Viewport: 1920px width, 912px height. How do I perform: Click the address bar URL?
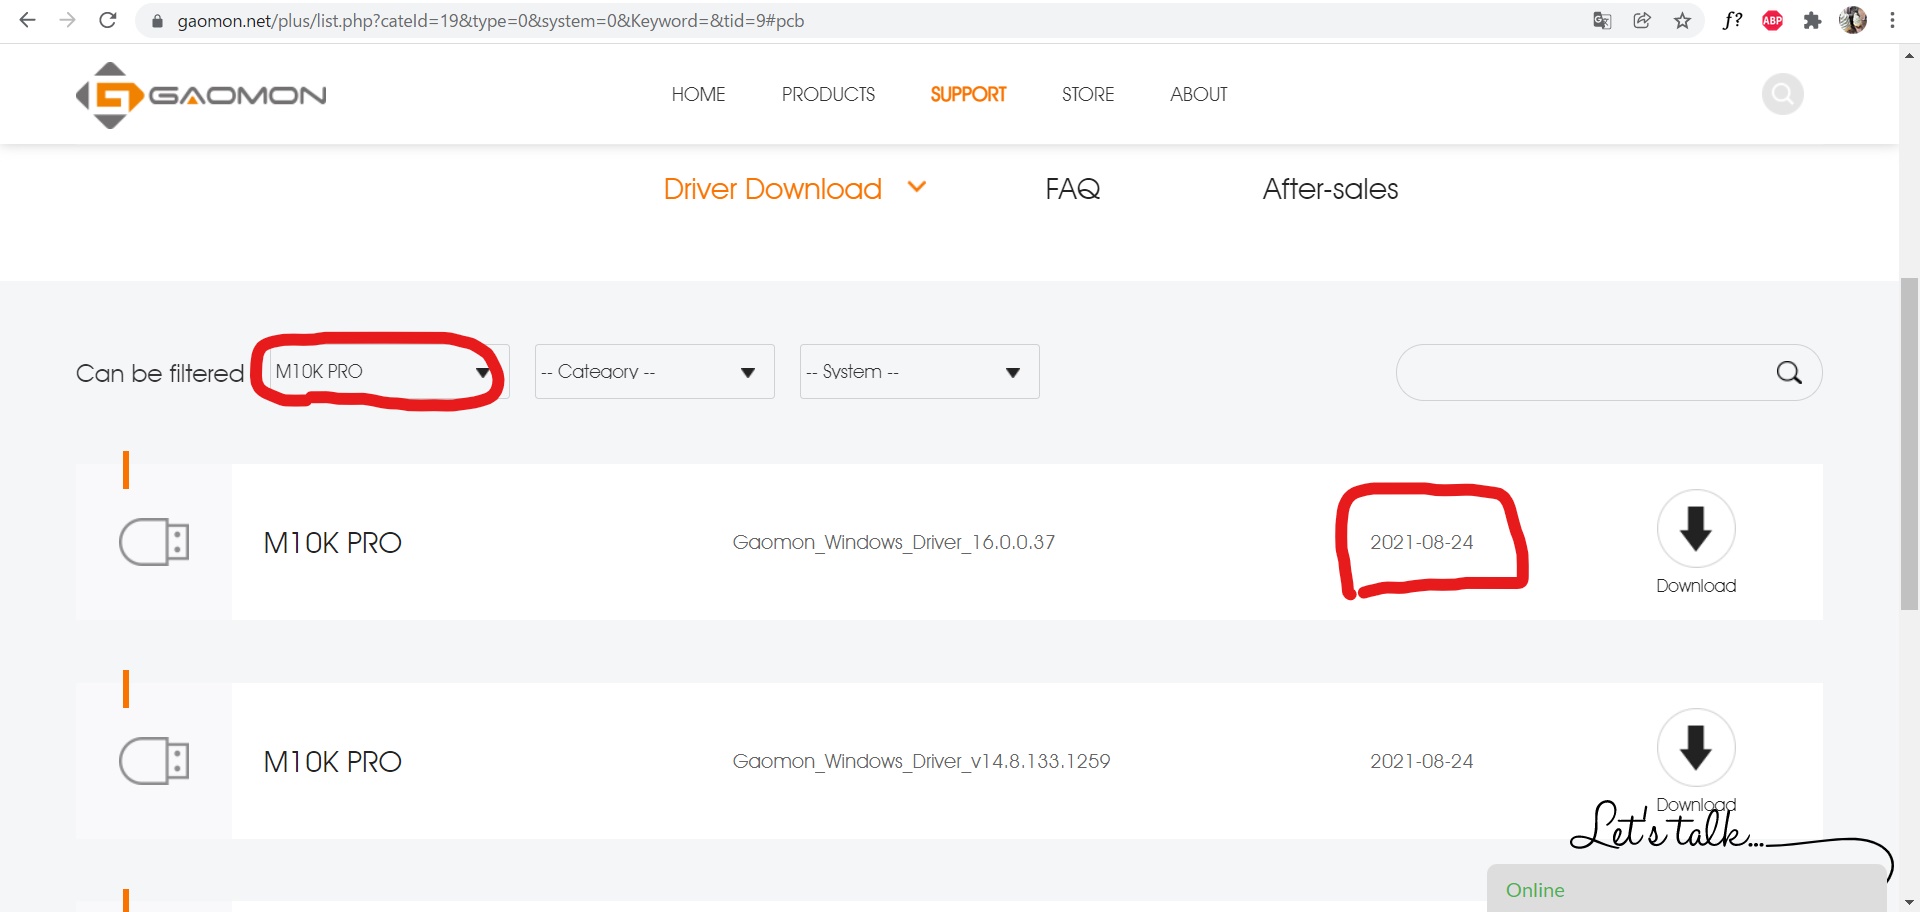click(491, 21)
